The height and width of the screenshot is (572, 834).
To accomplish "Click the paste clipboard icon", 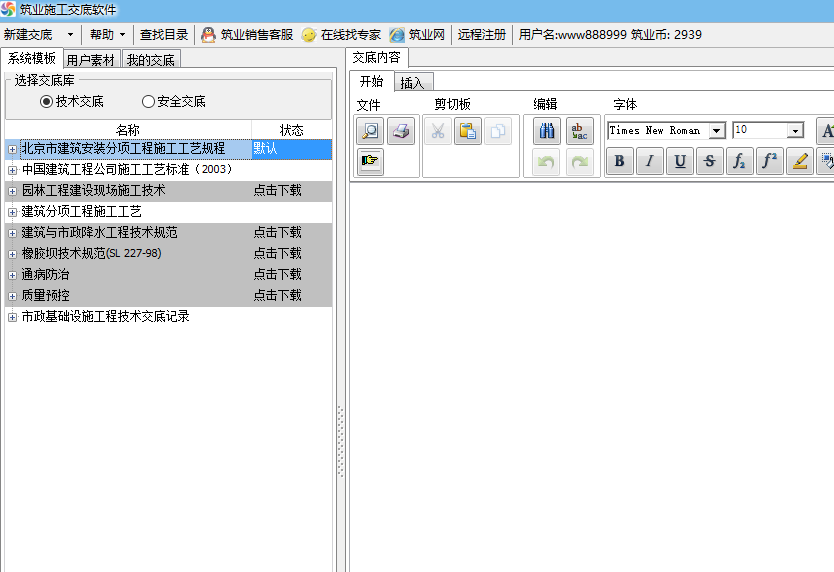I will (467, 131).
